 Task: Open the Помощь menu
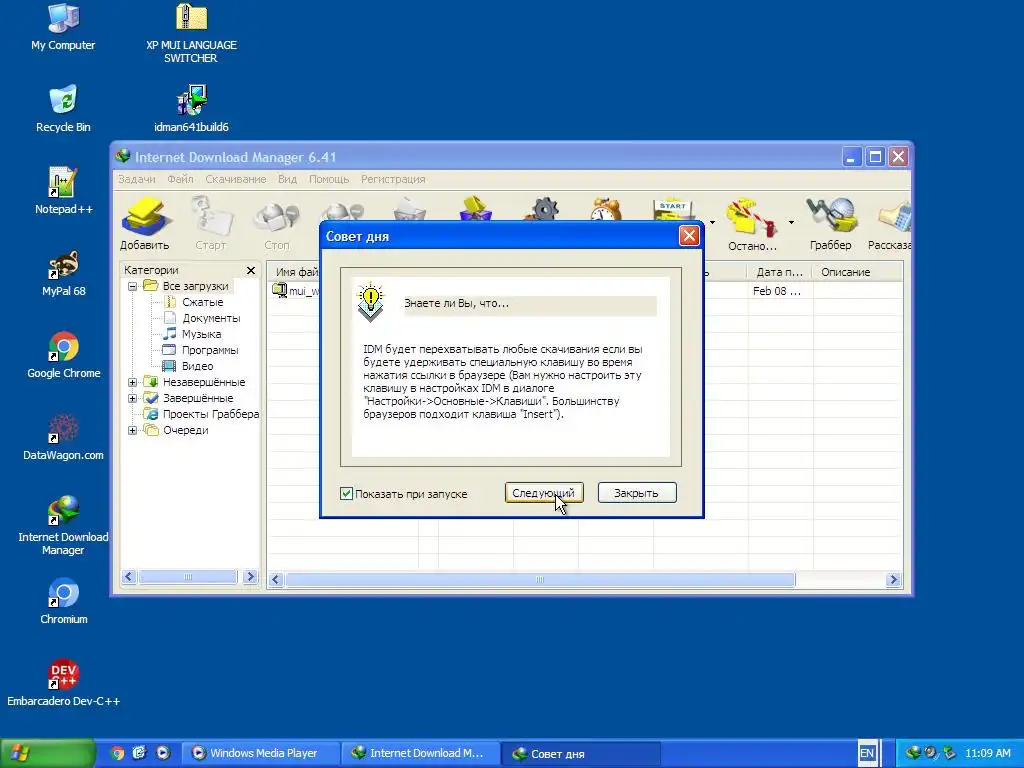(x=329, y=179)
